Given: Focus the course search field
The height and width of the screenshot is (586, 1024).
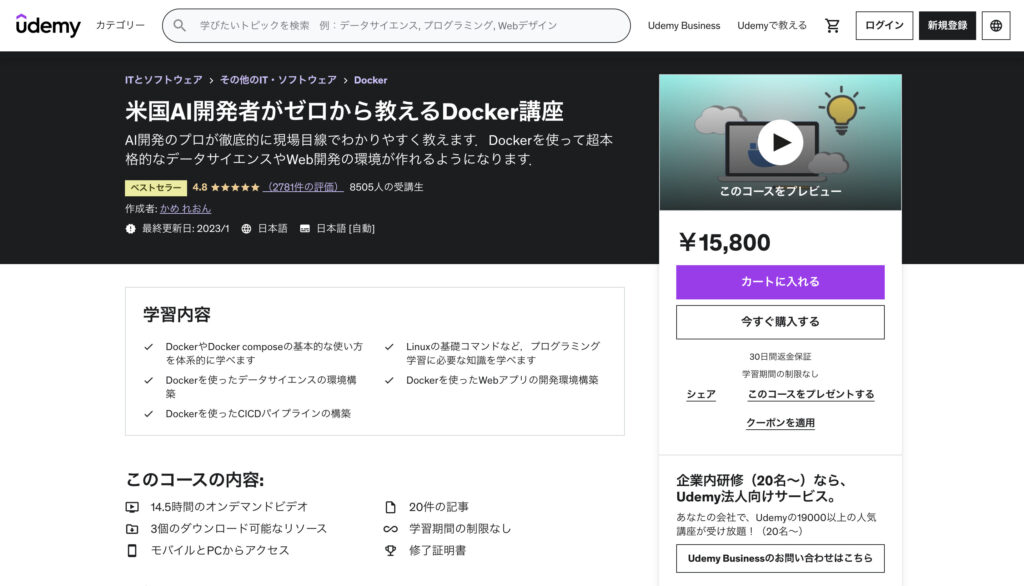Looking at the screenshot, I should [x=396, y=25].
